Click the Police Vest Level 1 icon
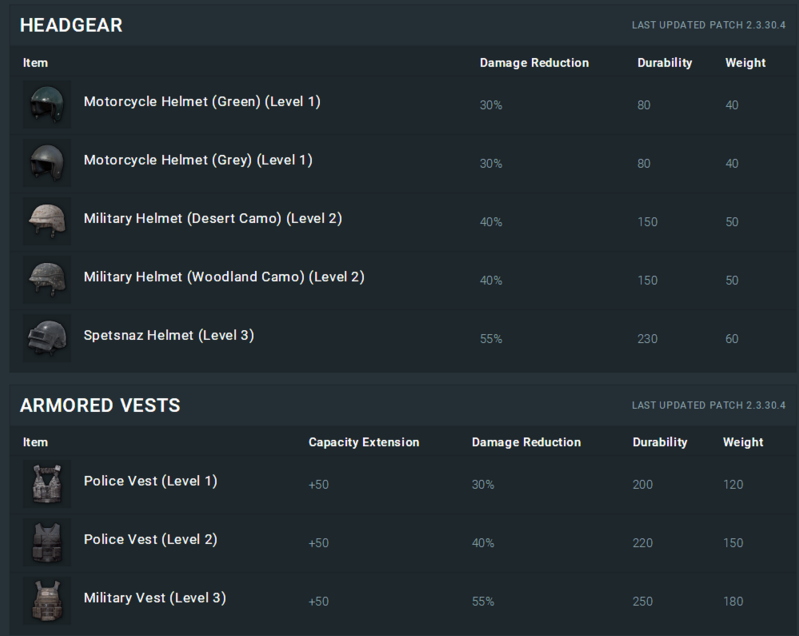This screenshot has height=636, width=799. pos(46,483)
